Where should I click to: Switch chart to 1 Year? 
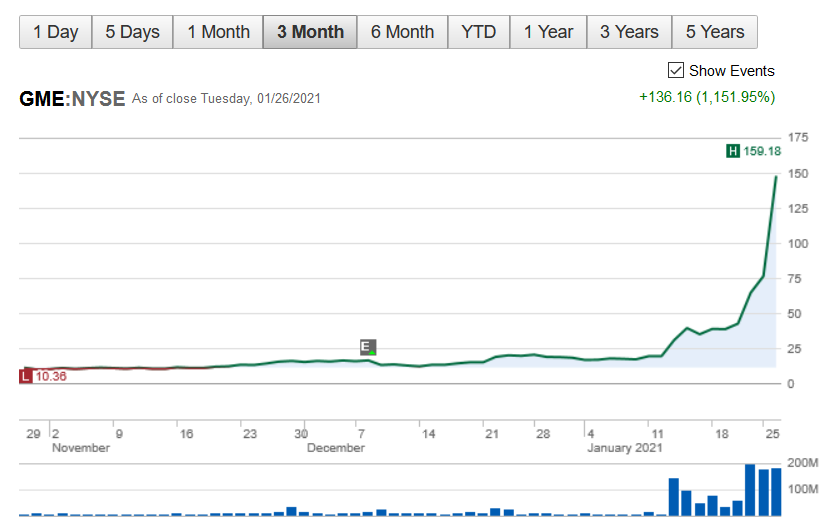pyautogui.click(x=548, y=32)
